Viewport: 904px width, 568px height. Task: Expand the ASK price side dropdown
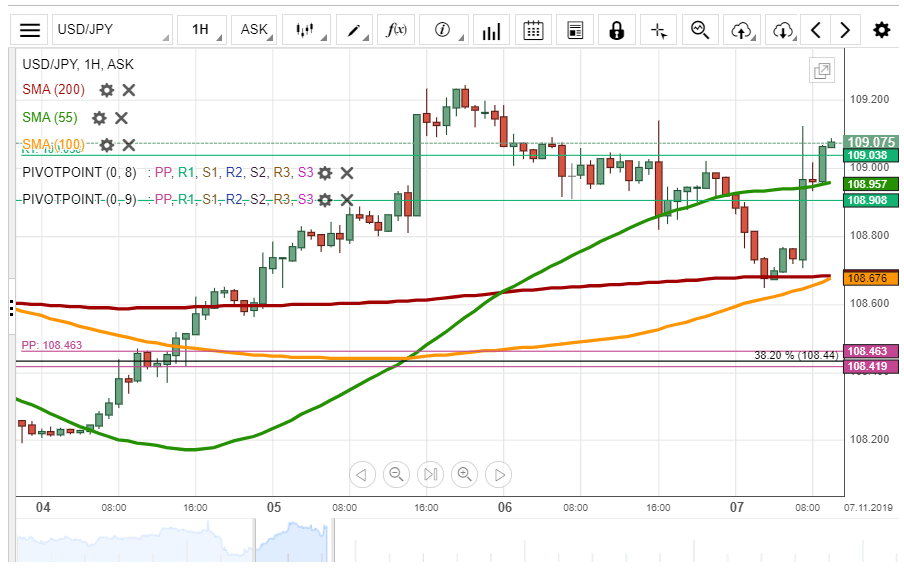(257, 30)
